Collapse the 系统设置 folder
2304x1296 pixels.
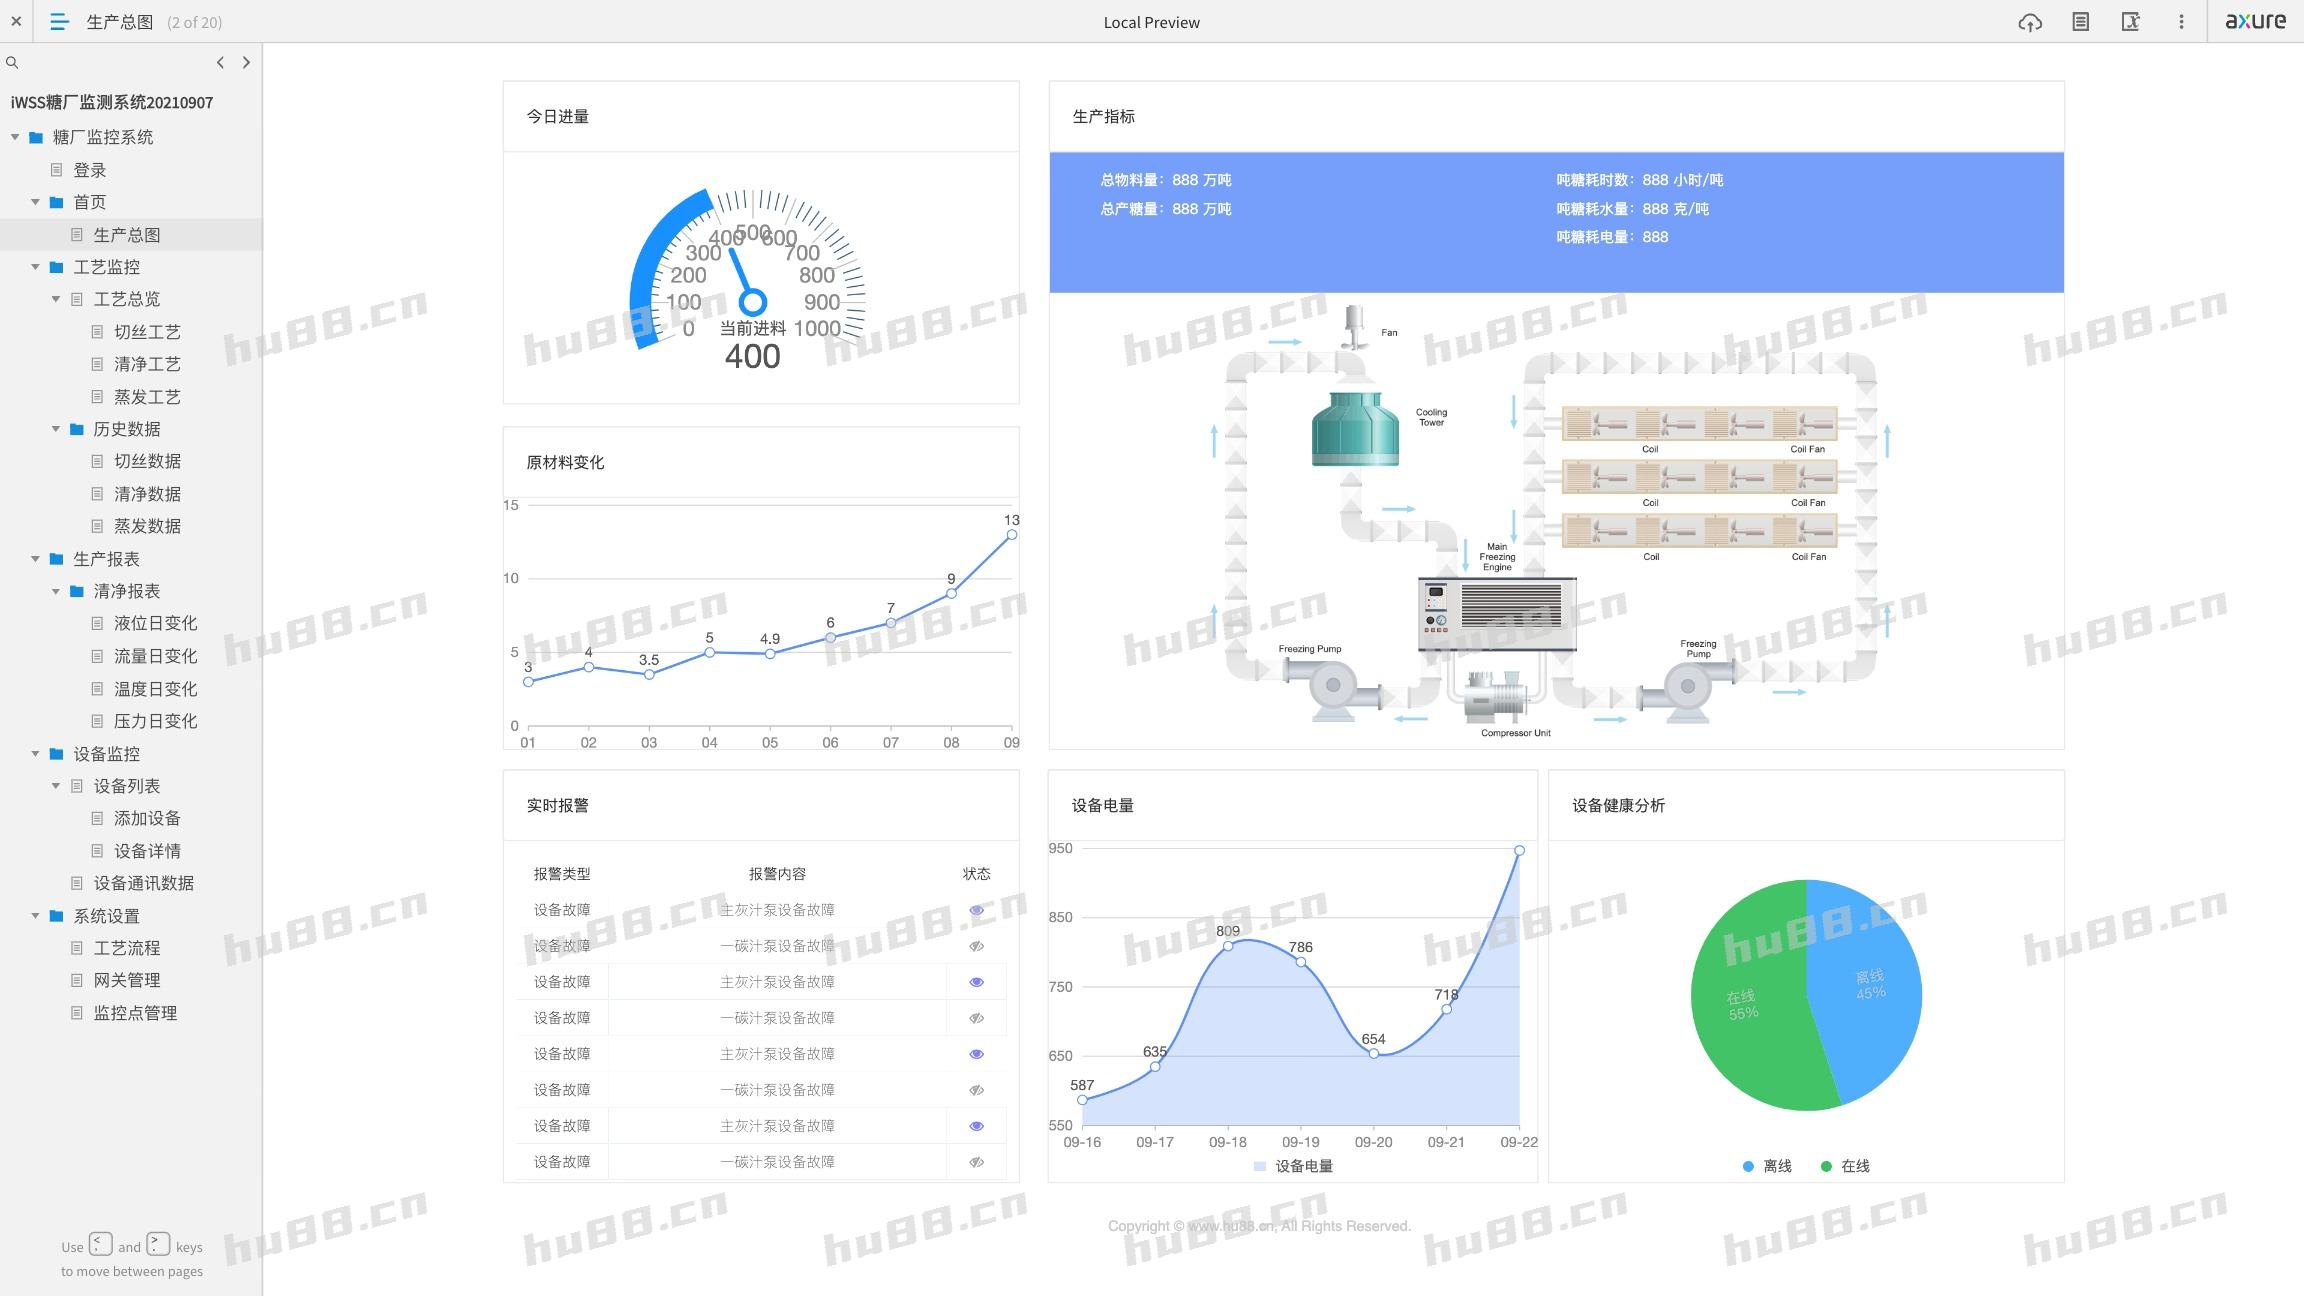tap(35, 916)
